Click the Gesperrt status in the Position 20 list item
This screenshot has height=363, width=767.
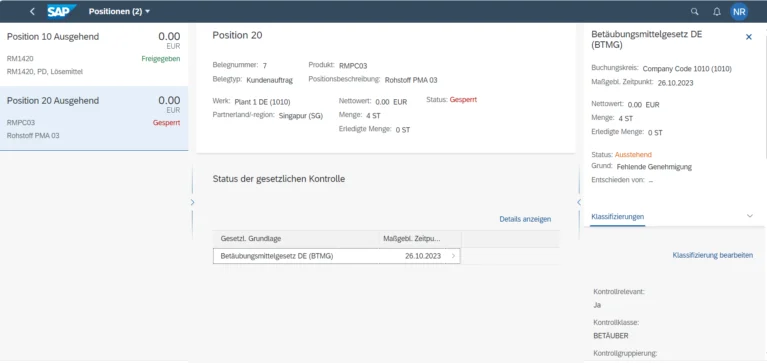166,123
